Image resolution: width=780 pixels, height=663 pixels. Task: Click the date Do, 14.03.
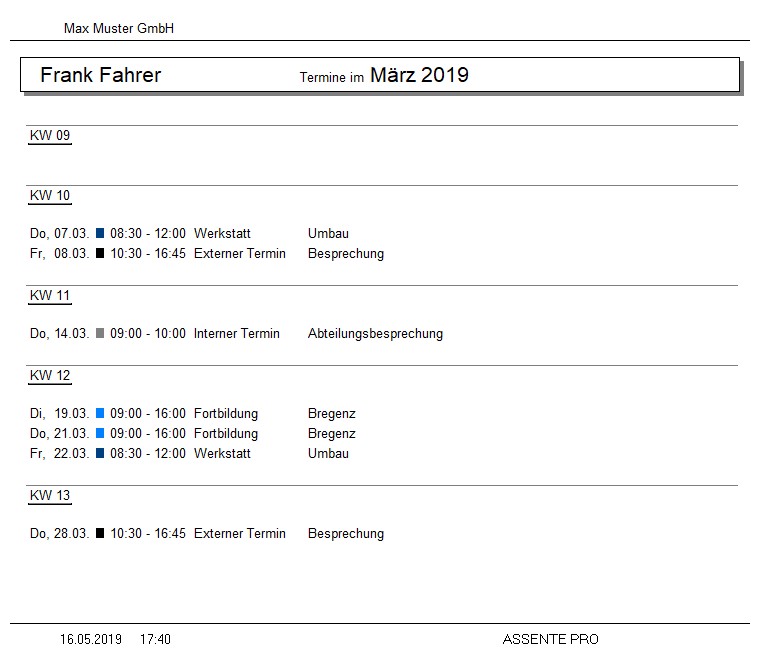click(59, 333)
